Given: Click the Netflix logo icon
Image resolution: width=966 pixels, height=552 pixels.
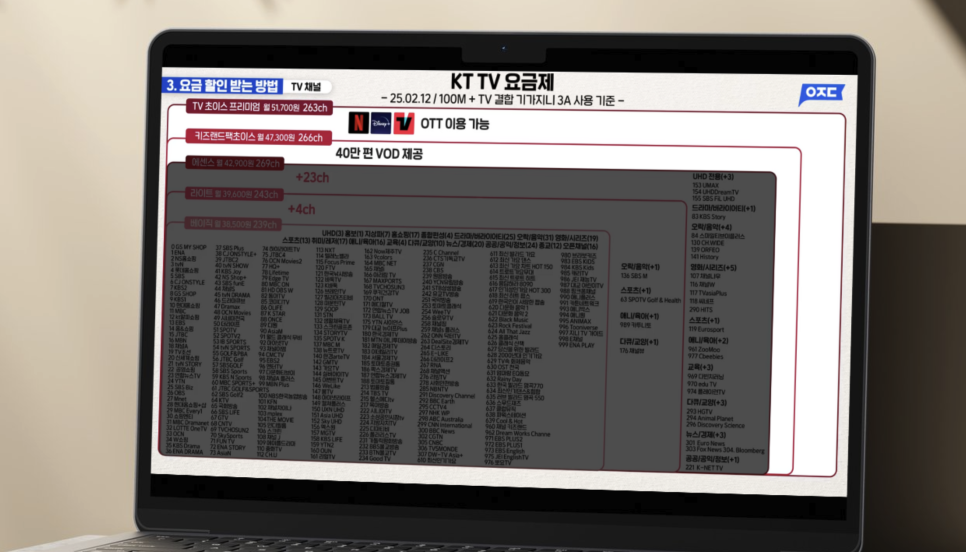Looking at the screenshot, I should coord(359,123).
